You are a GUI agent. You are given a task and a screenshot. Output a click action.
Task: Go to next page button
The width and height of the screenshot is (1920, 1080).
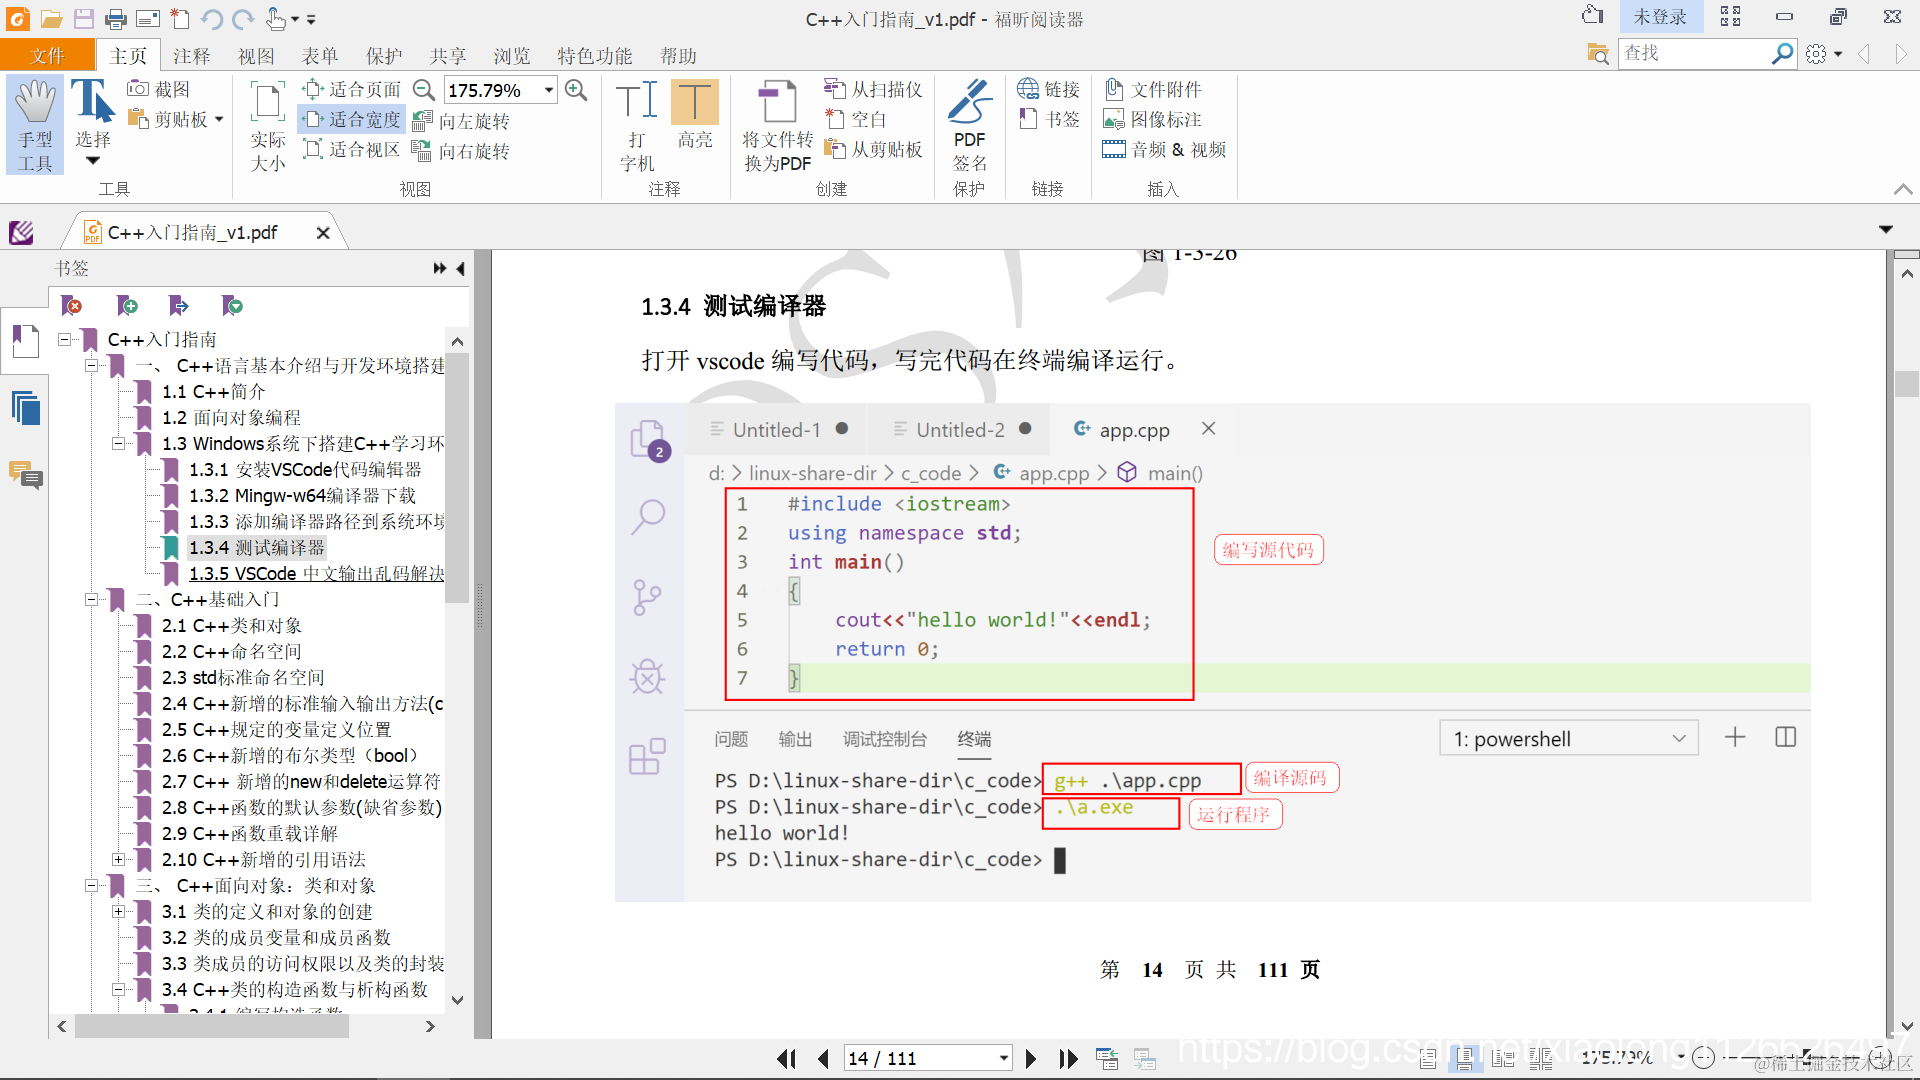[x=1031, y=1058]
